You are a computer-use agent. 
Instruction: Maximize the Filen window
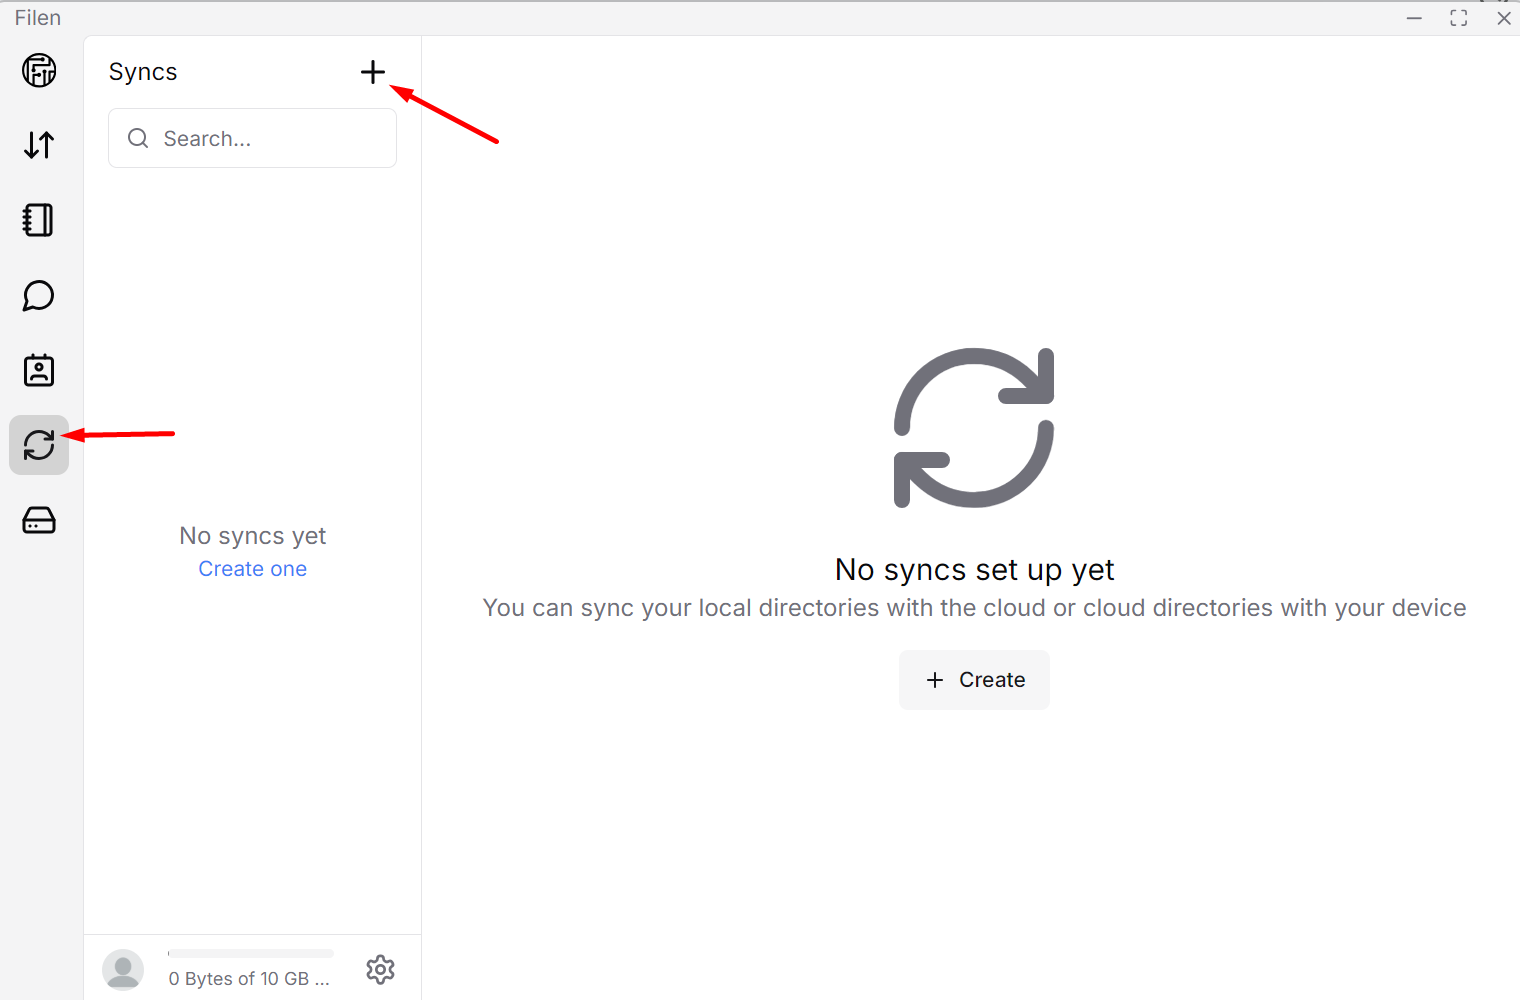[1459, 18]
